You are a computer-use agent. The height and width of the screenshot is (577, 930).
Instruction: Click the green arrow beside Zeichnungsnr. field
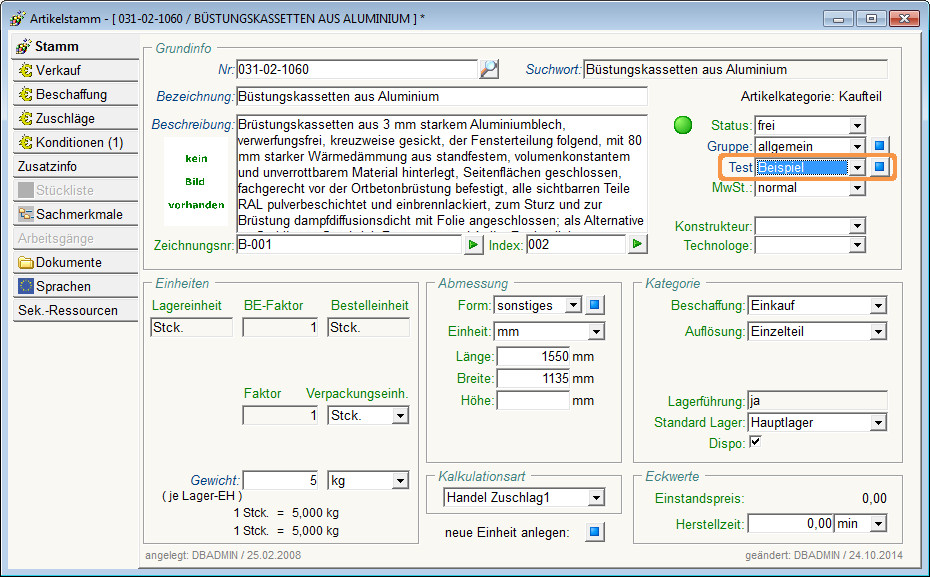click(x=473, y=244)
